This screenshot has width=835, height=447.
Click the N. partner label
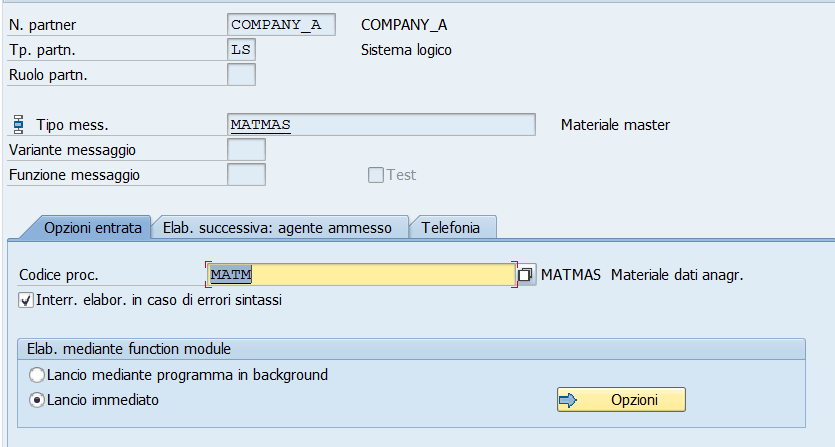tap(43, 25)
